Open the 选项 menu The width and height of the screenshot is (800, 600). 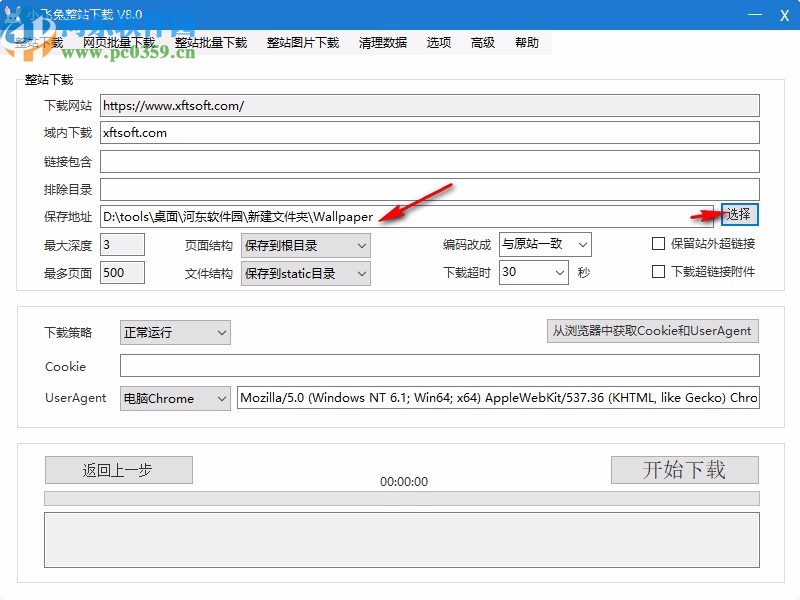tap(437, 42)
